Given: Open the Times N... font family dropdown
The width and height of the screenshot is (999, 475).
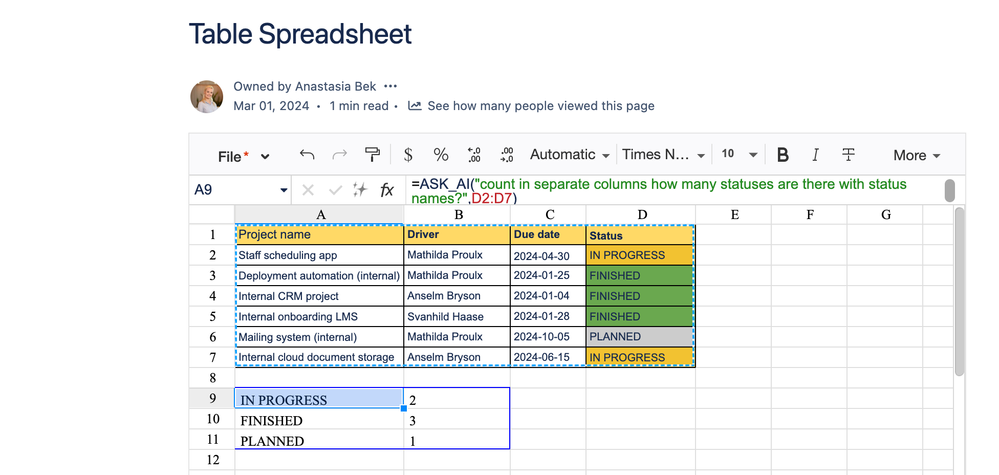Looking at the screenshot, I should pos(663,155).
